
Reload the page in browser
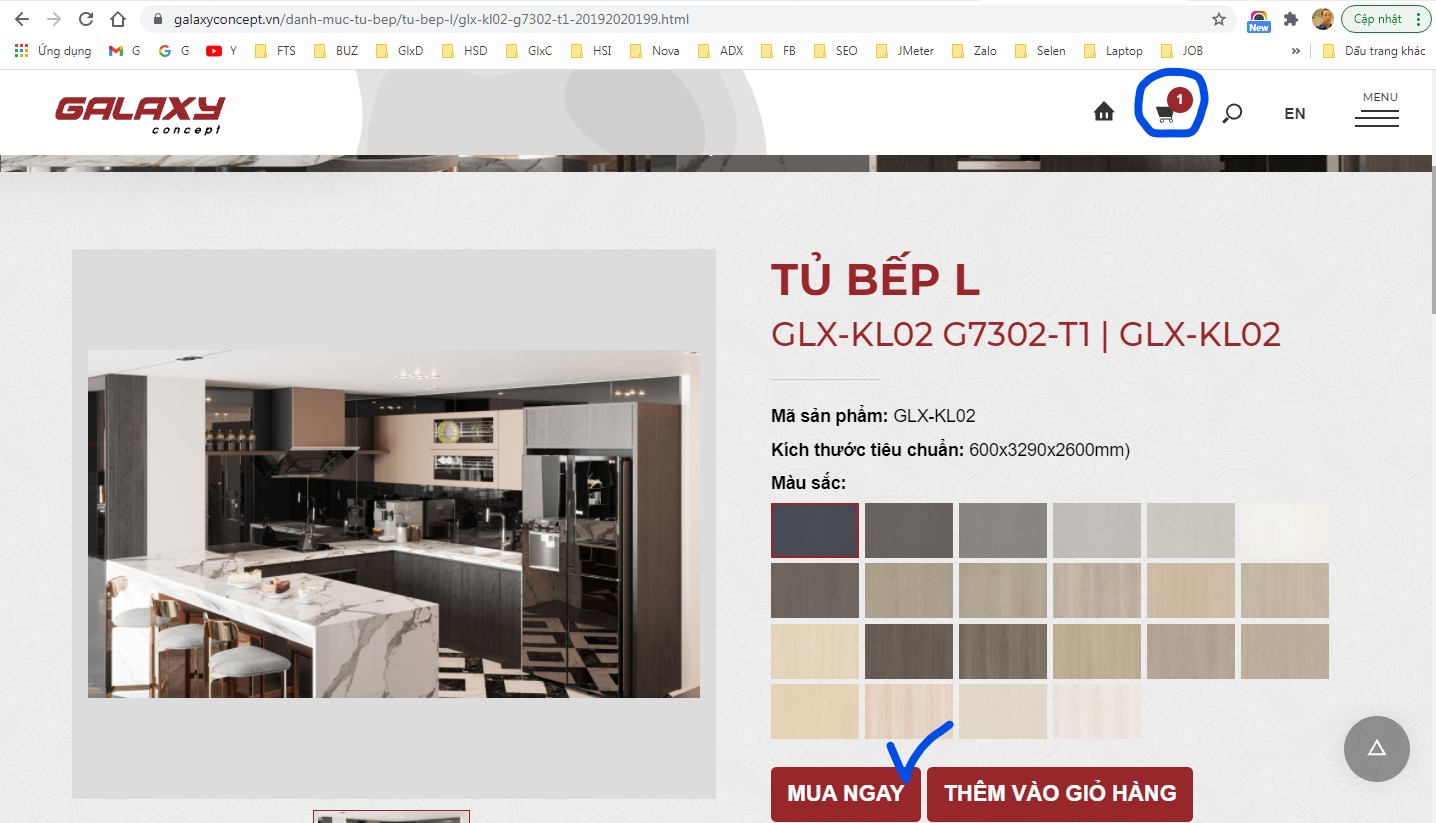pos(86,19)
